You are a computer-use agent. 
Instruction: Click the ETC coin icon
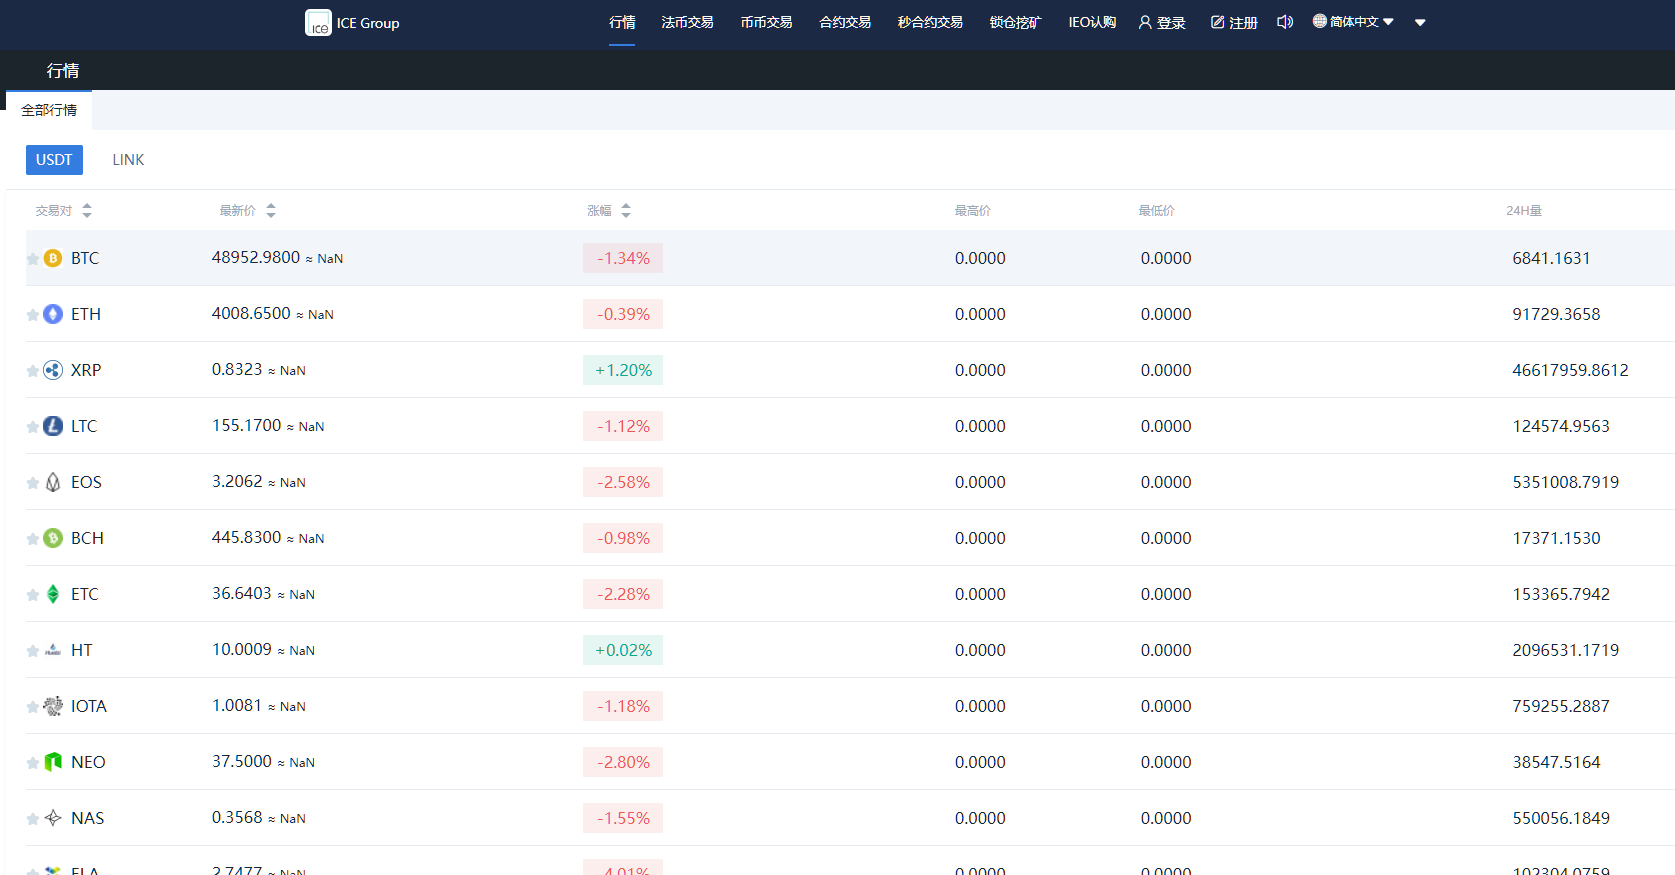(53, 594)
